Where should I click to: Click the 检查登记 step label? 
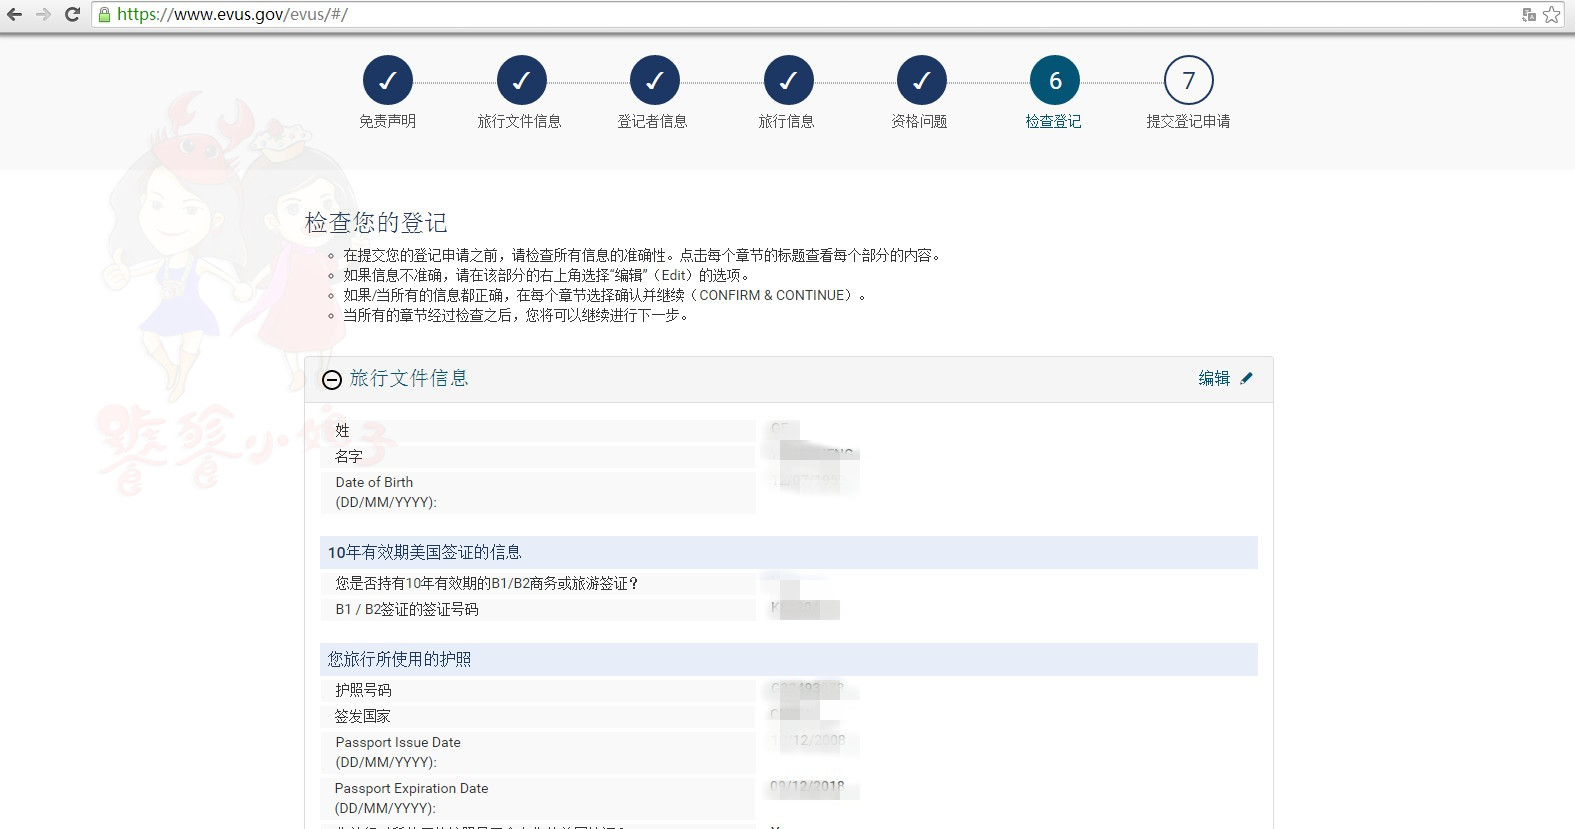[x=1053, y=121]
